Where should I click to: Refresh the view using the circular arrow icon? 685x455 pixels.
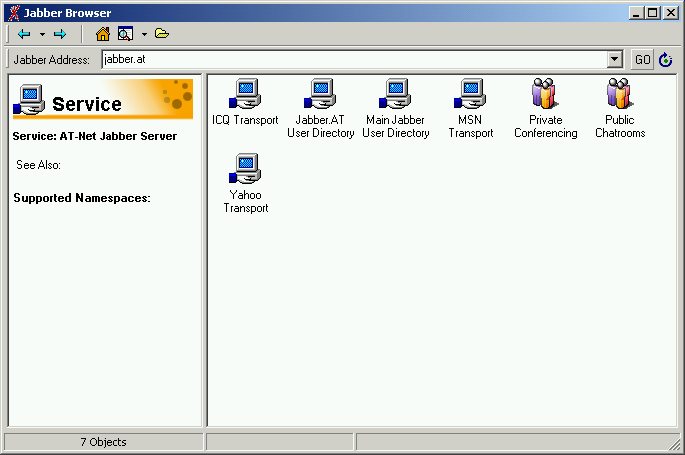click(665, 59)
